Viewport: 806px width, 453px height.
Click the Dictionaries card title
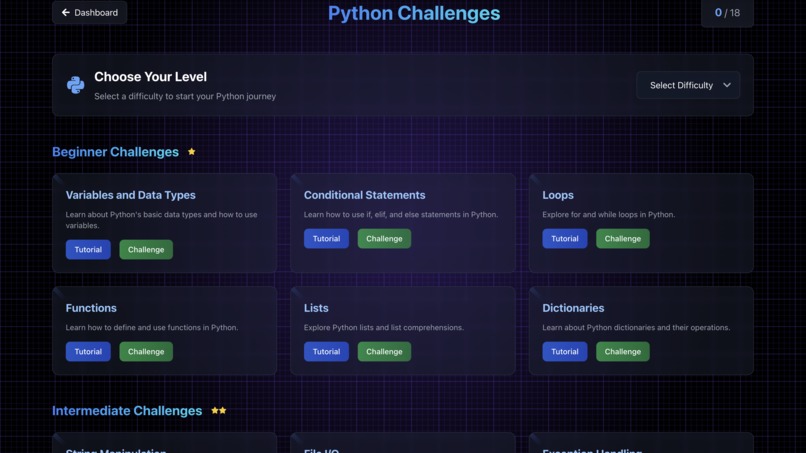573,307
